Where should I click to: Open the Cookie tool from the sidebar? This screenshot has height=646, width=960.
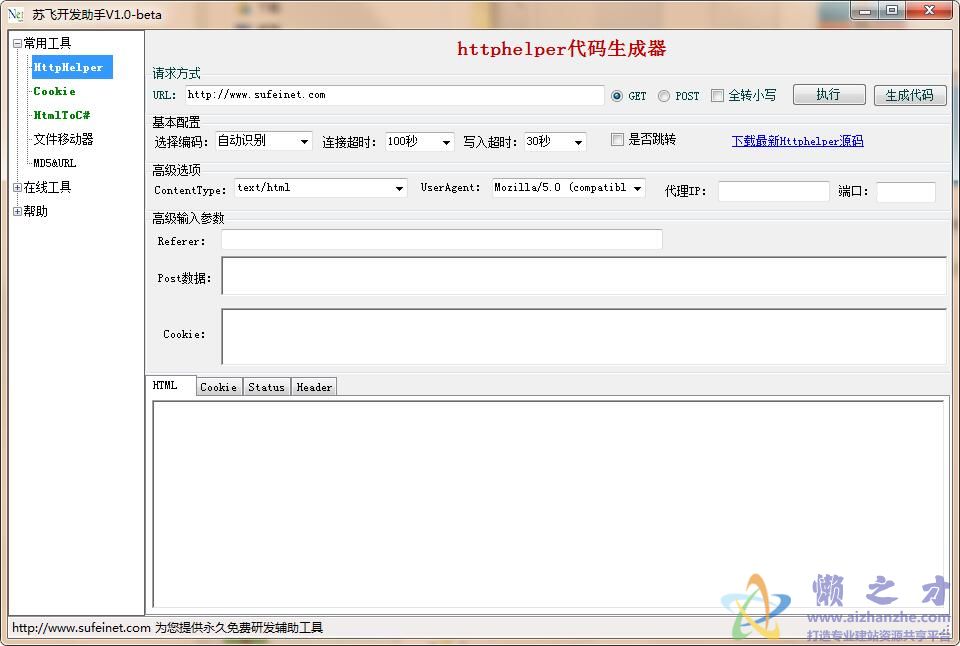pos(53,91)
